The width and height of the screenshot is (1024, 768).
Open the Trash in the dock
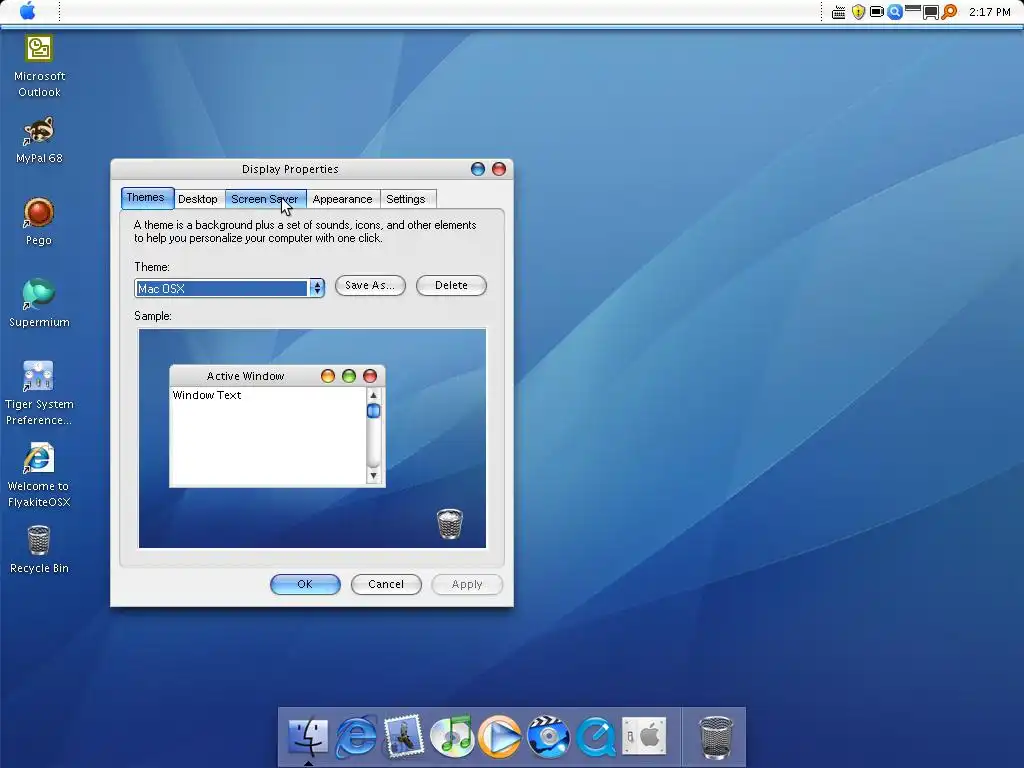click(716, 737)
